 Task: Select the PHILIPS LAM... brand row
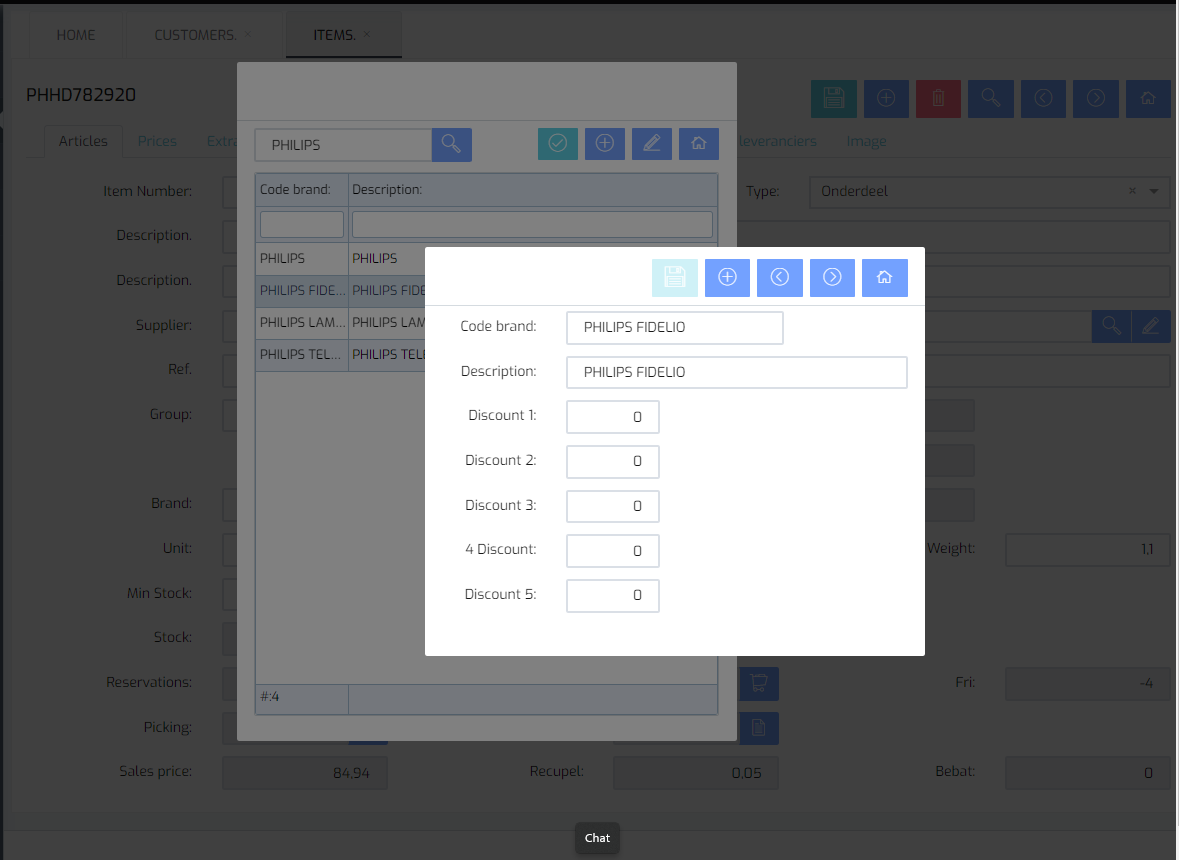(x=341, y=322)
